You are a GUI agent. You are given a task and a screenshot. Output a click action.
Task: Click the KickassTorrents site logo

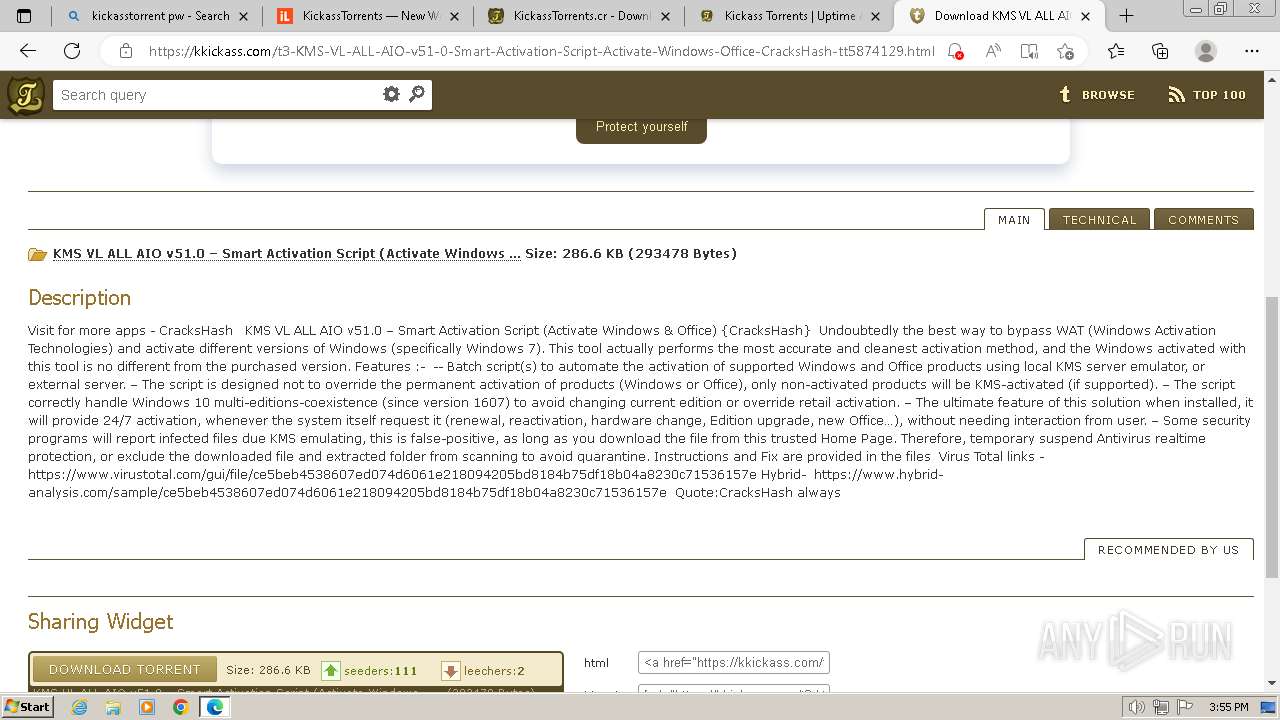pyautogui.click(x=25, y=96)
